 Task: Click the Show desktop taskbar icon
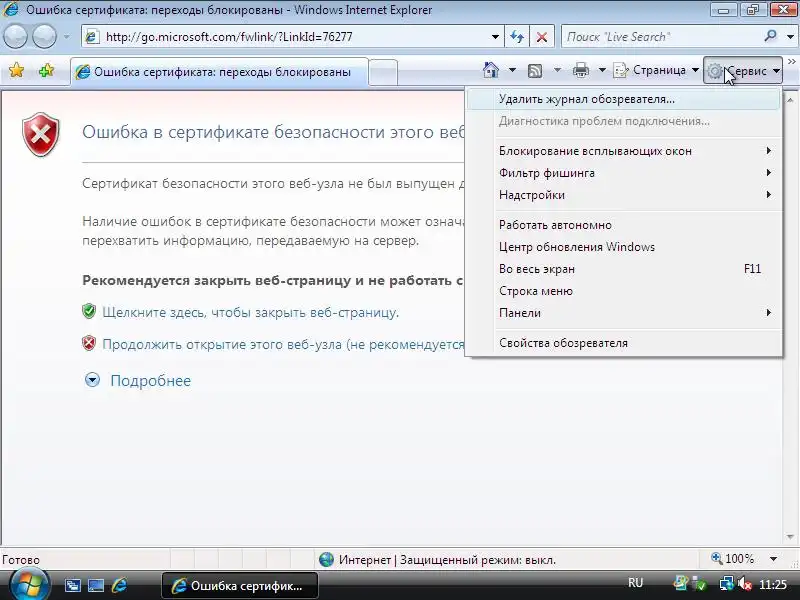click(x=95, y=586)
